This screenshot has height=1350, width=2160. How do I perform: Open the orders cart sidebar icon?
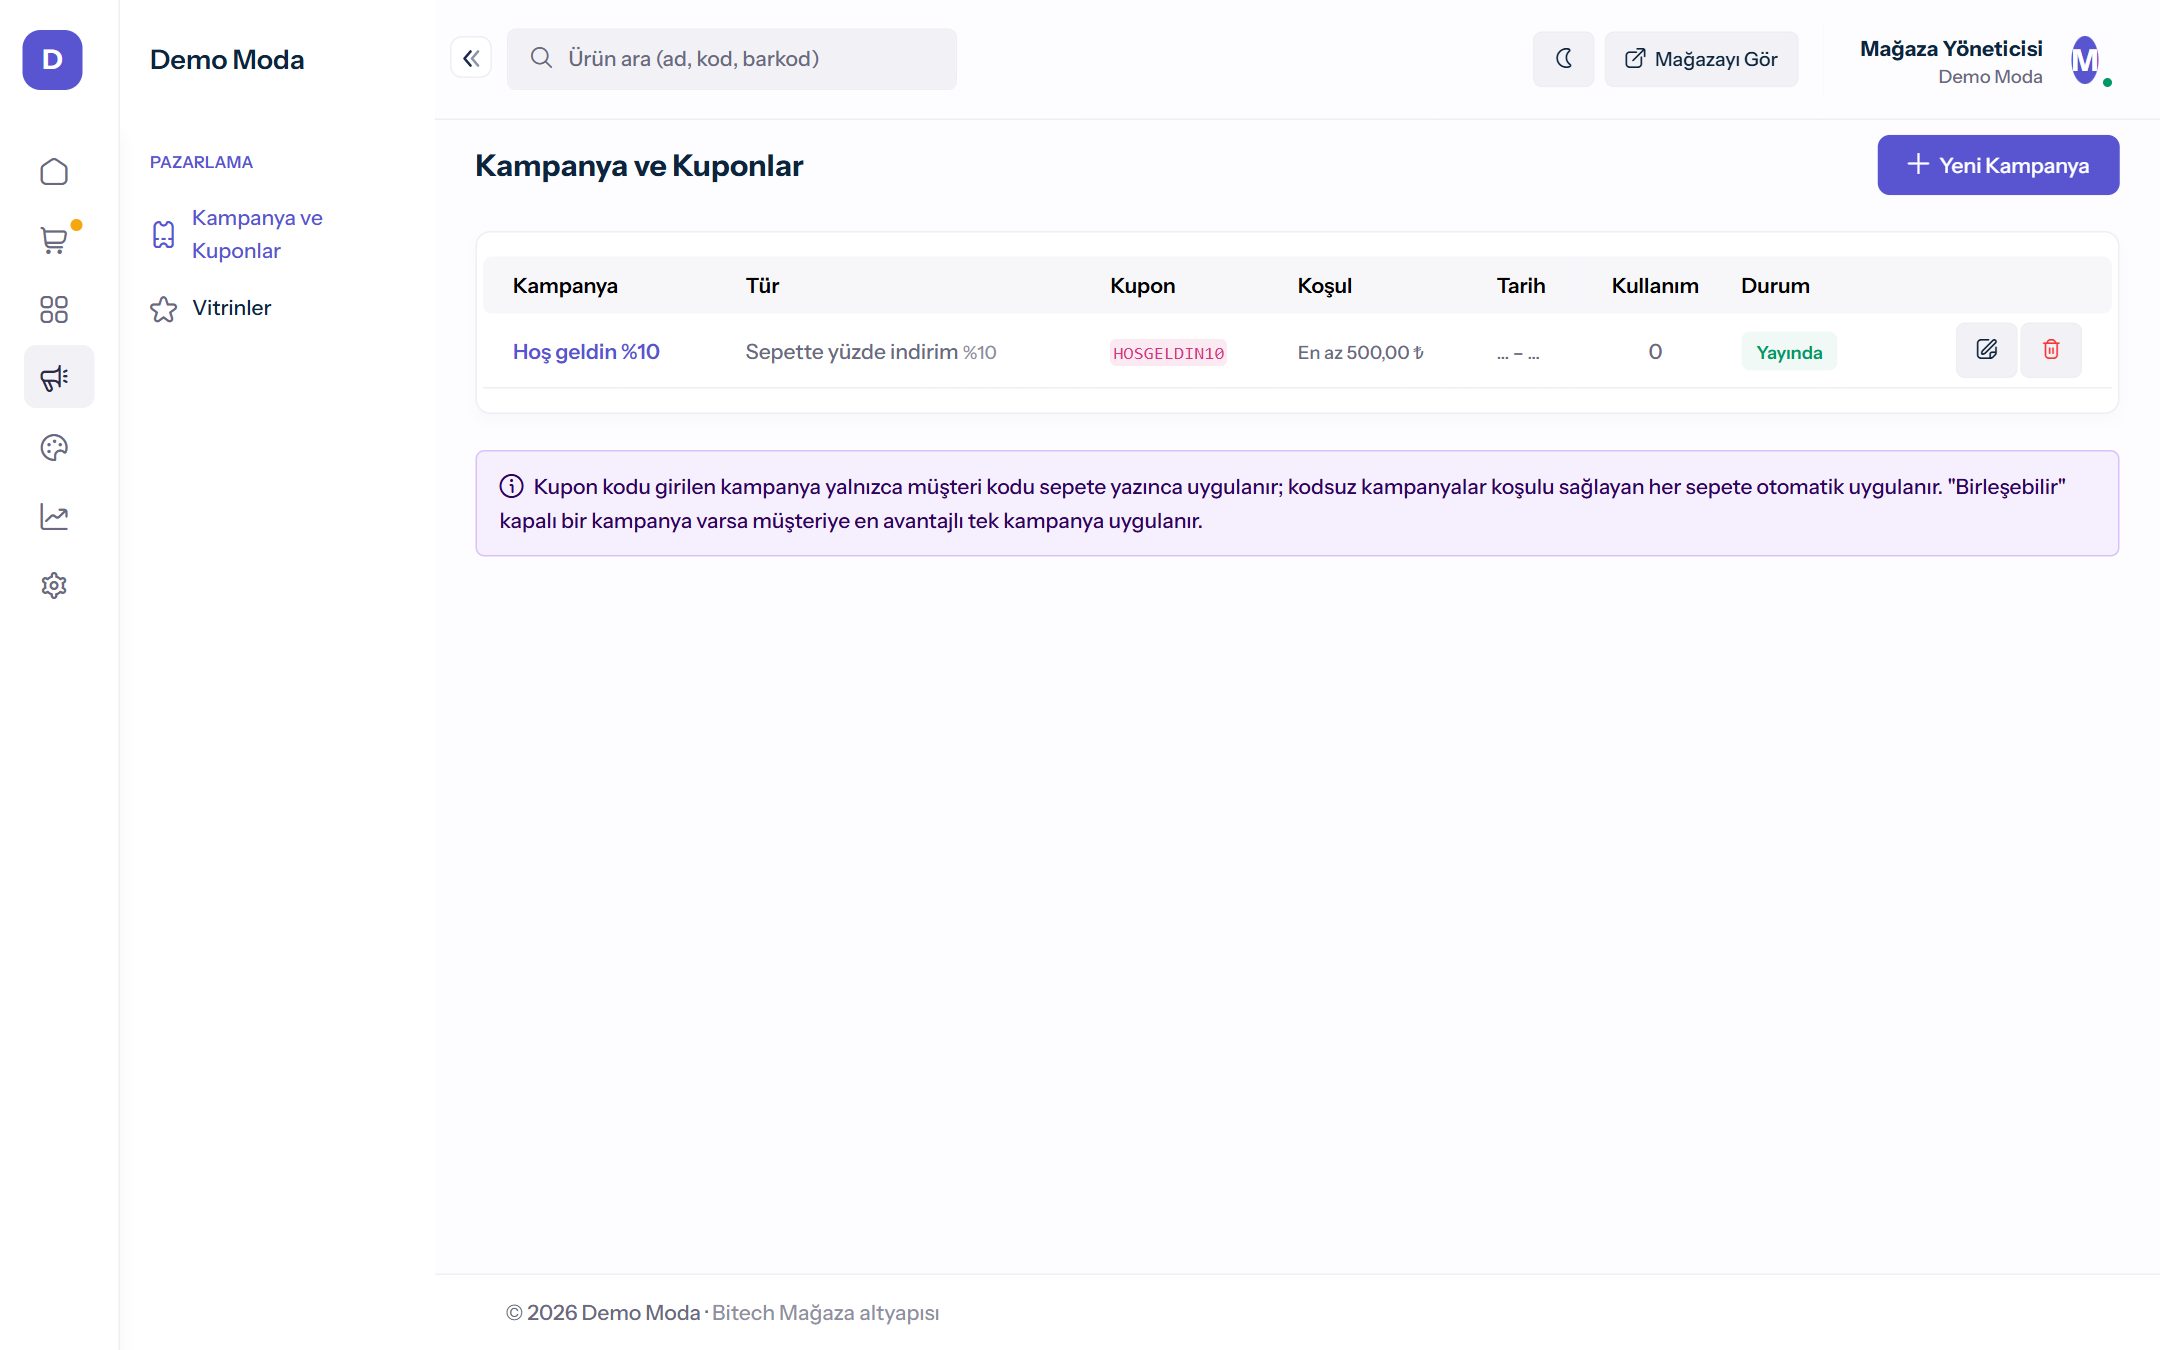point(54,240)
